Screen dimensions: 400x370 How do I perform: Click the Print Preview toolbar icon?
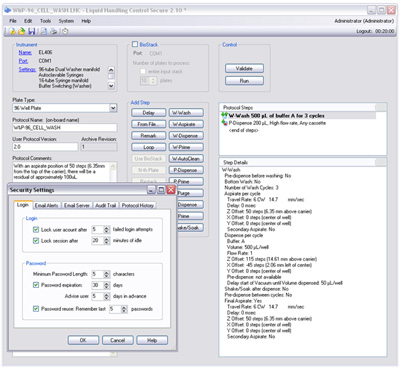point(44,31)
